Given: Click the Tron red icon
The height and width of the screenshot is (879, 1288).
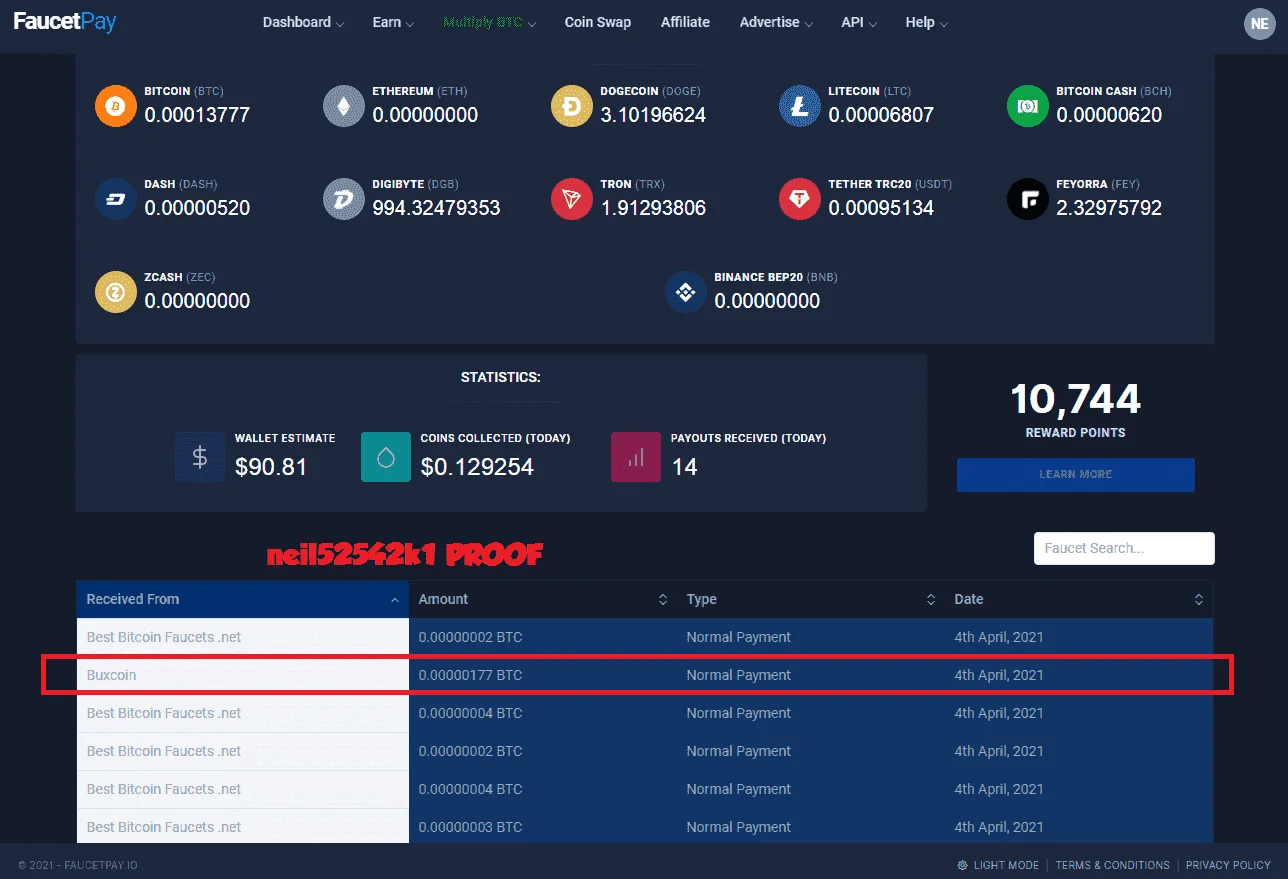Looking at the screenshot, I should click(571, 199).
